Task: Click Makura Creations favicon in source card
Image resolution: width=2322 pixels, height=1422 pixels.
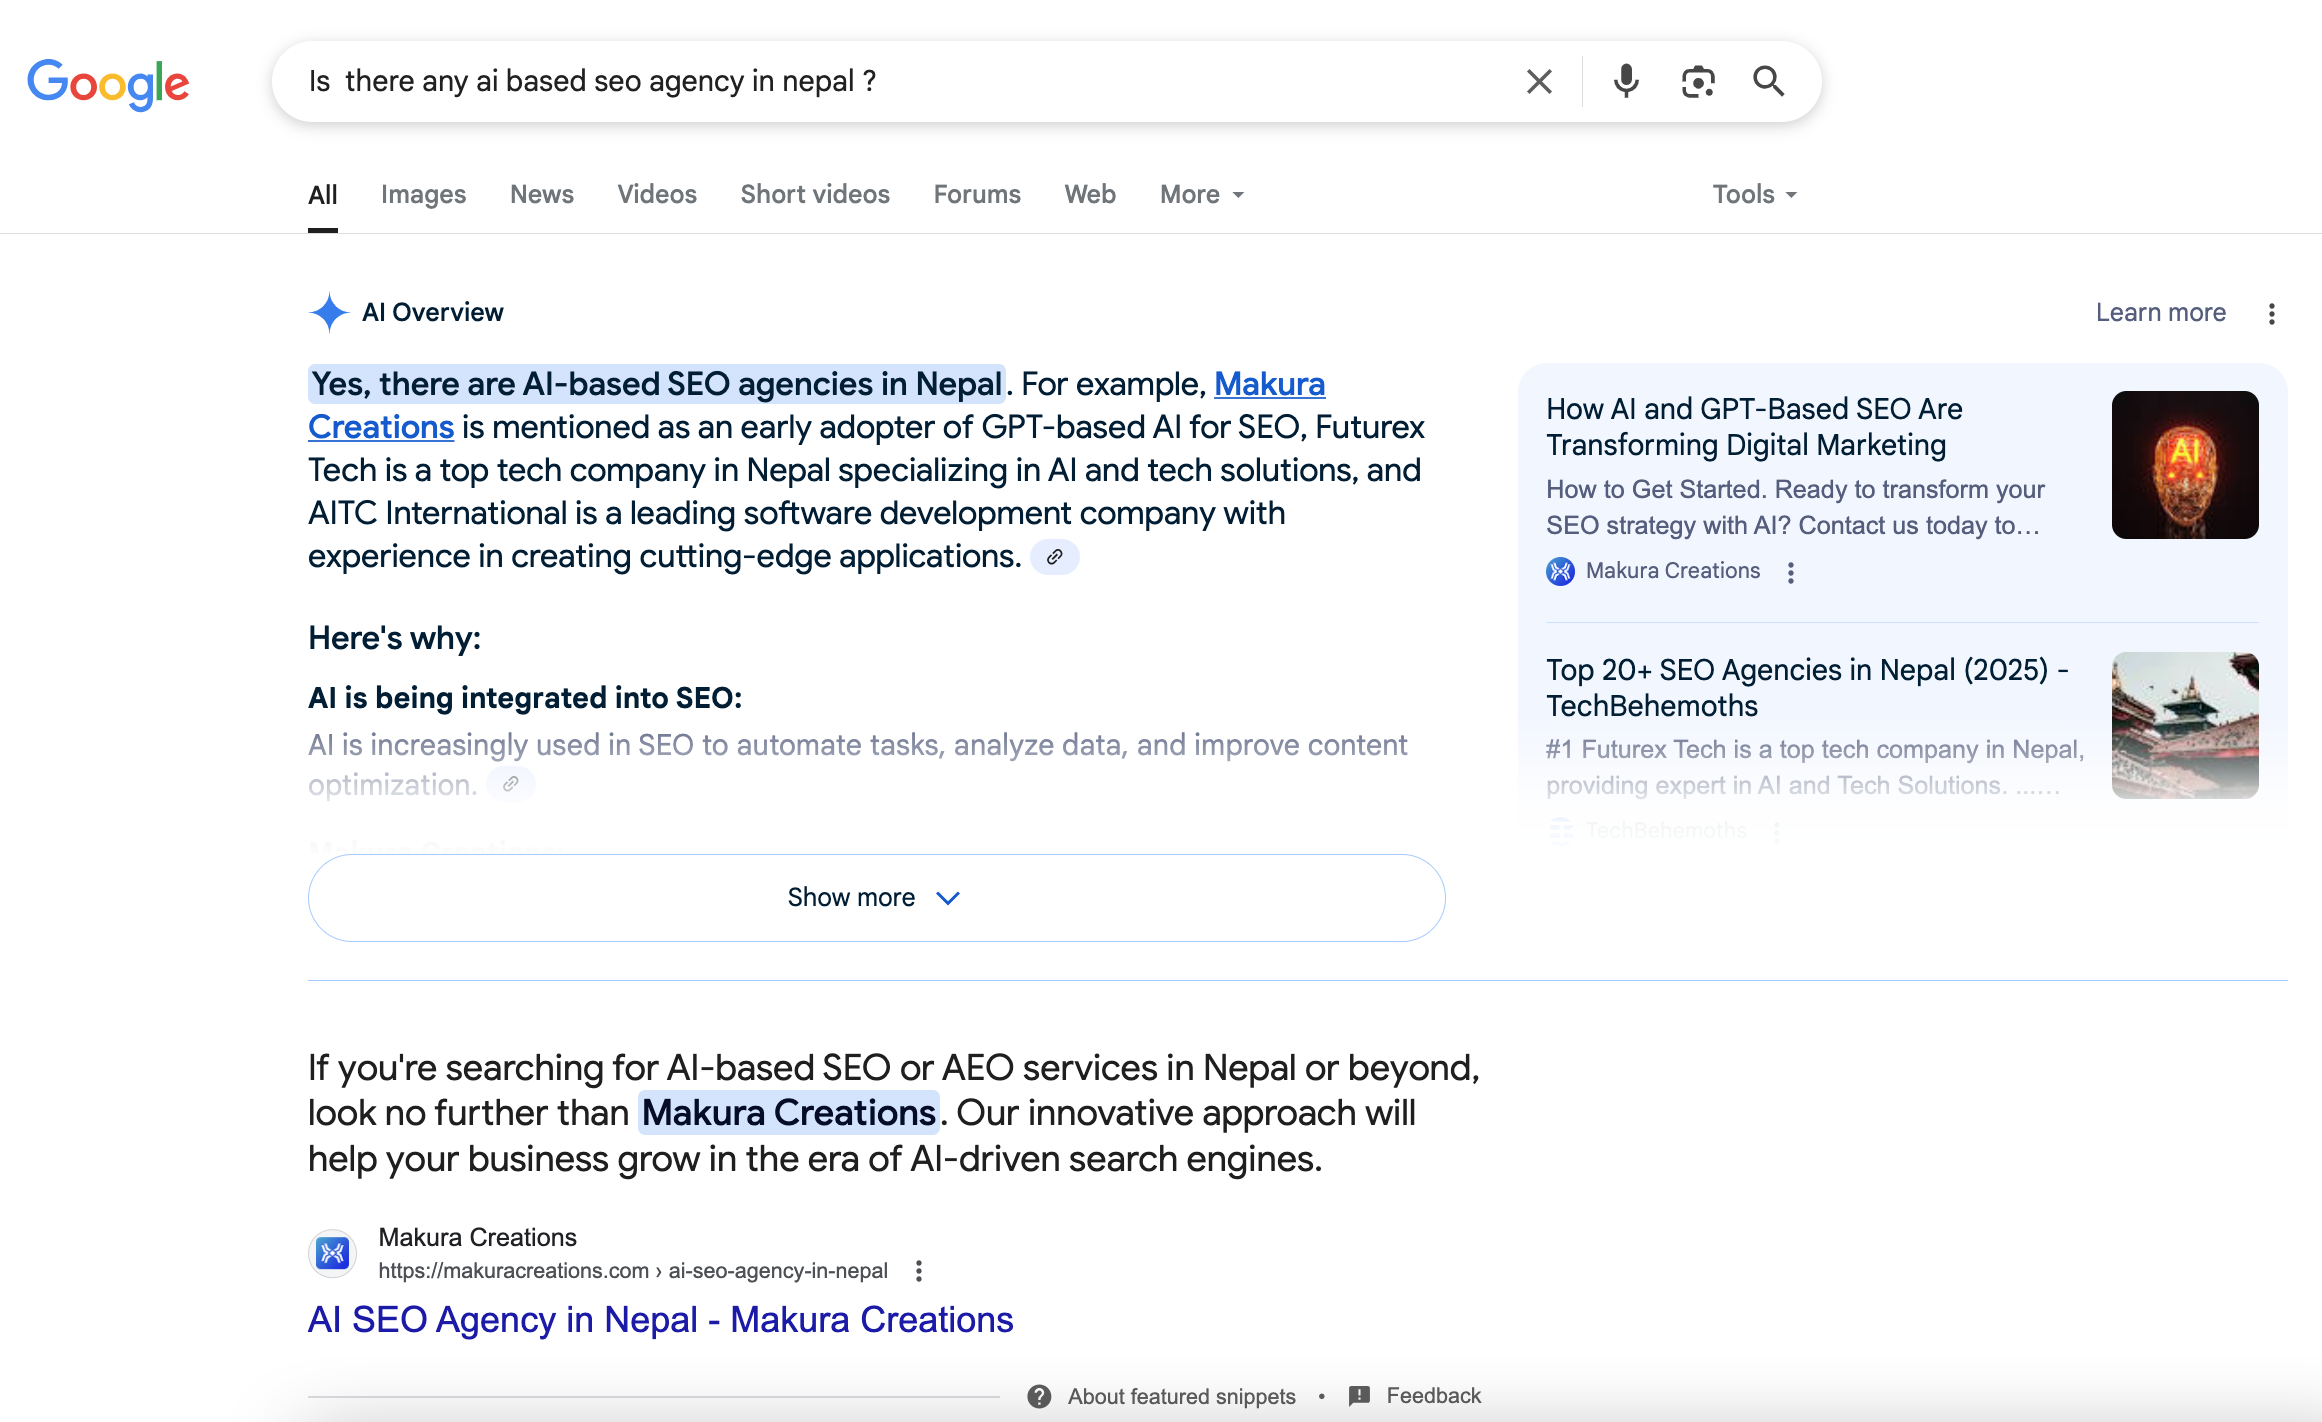Action: [1560, 572]
